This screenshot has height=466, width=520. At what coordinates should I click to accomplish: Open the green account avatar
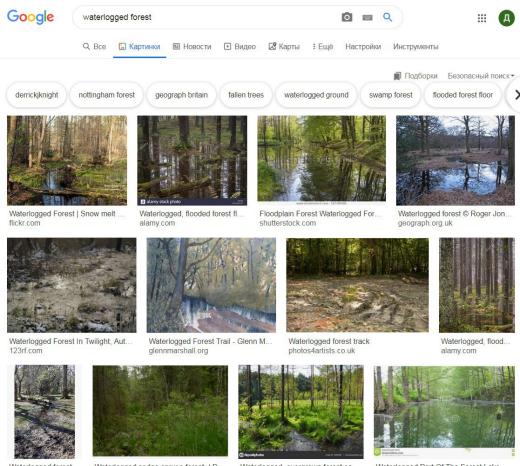[x=506, y=18]
